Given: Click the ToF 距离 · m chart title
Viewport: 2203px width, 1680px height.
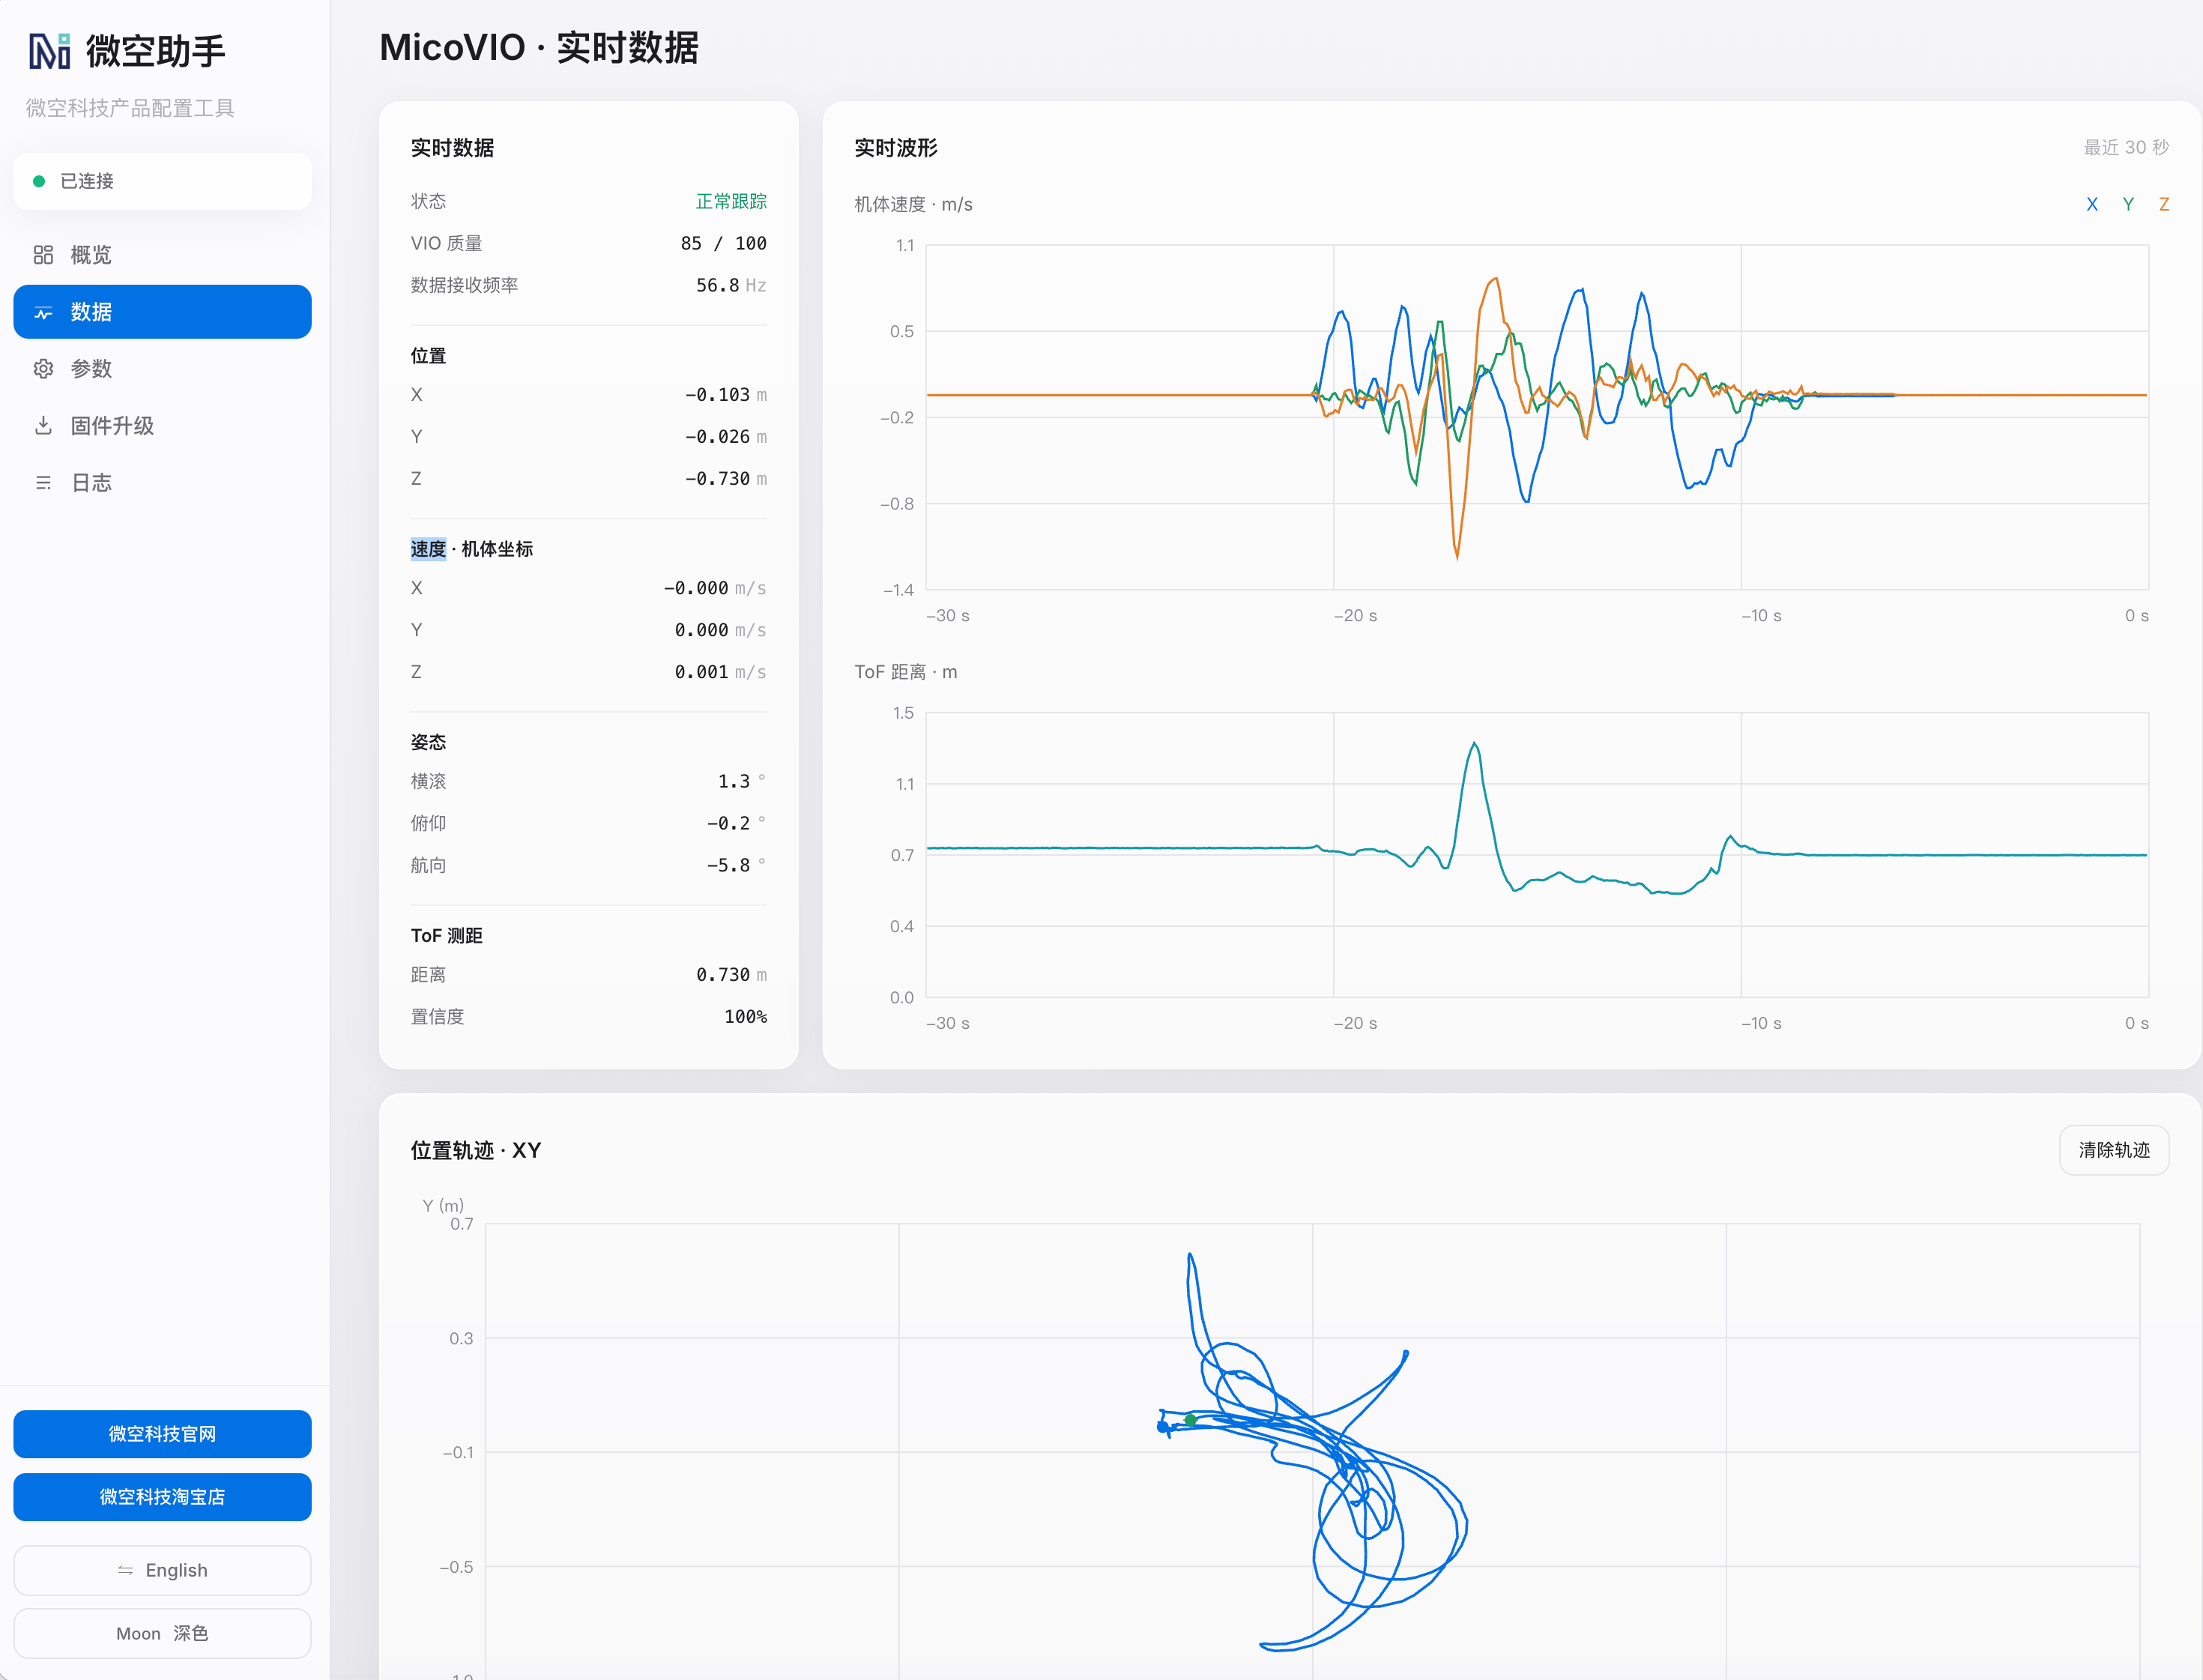Looking at the screenshot, I should pyautogui.click(x=905, y=672).
